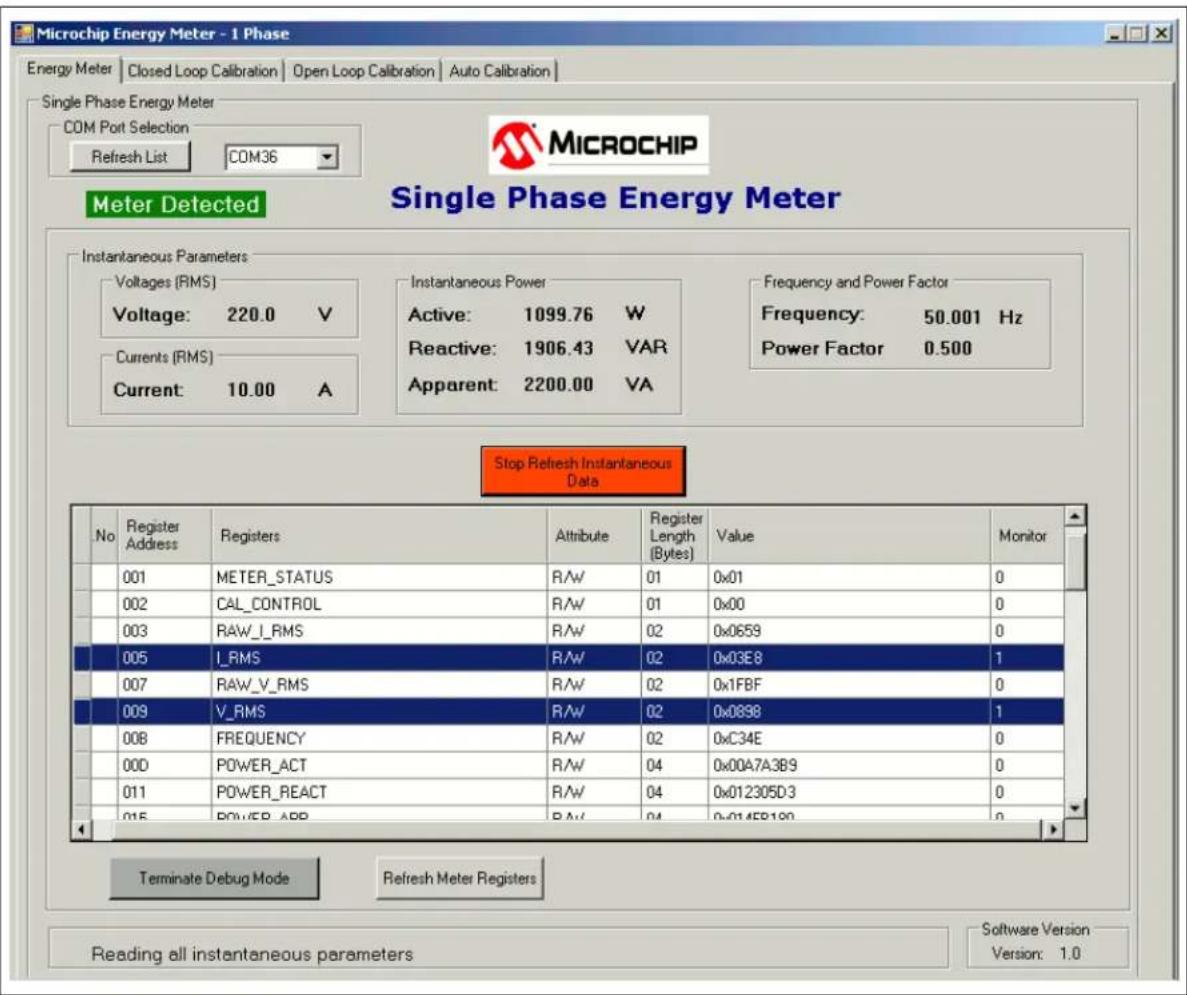Click the horizontal scrollbar right arrow
The height and width of the screenshot is (995, 1187).
(1052, 829)
